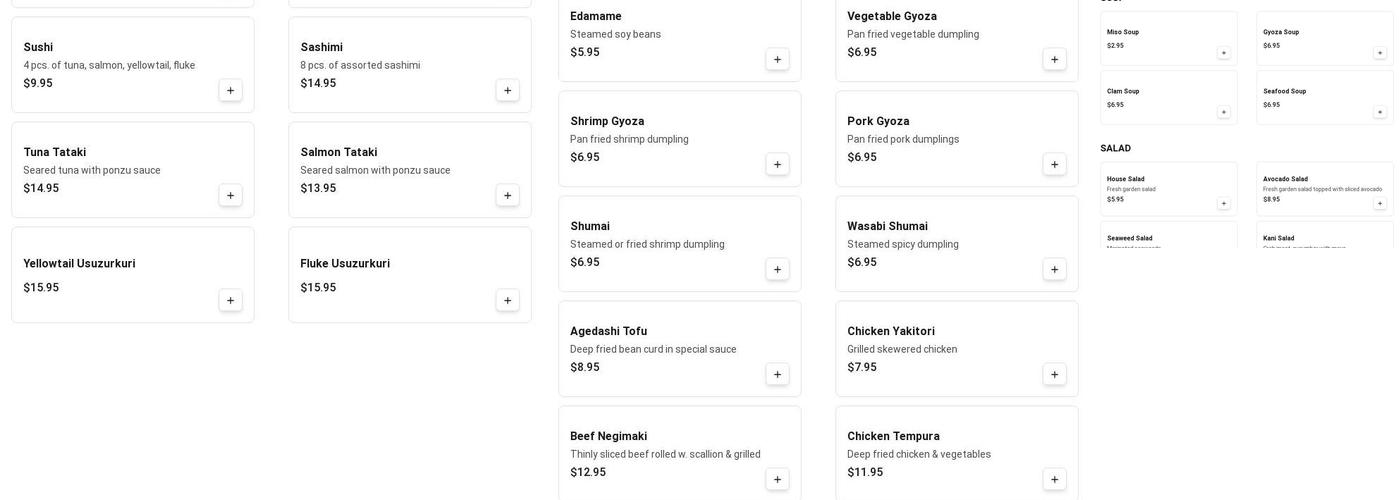Add Vegetable Gyoza to the order
Viewport: 1400px width, 500px height.
point(1054,59)
